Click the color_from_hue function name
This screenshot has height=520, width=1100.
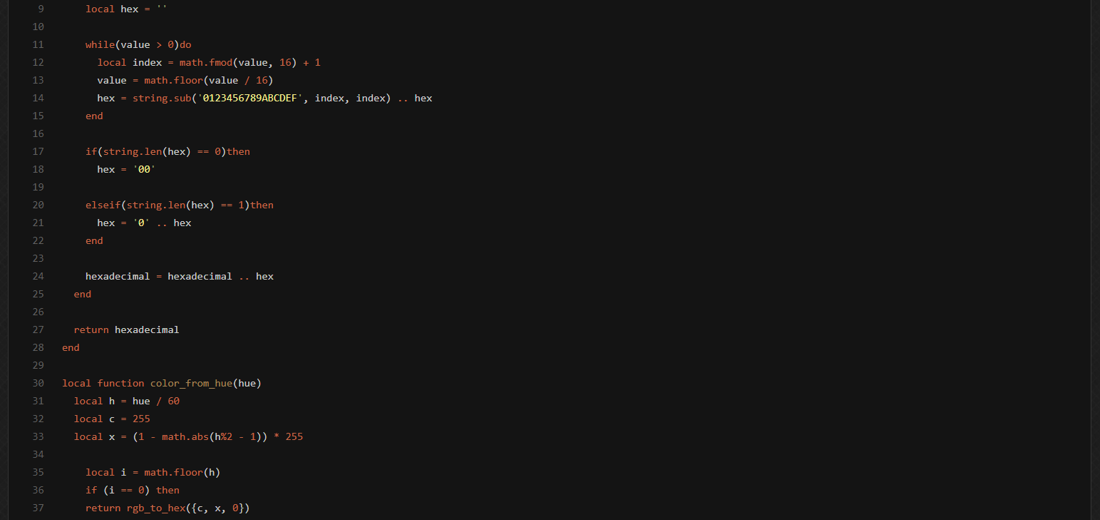[191, 383]
